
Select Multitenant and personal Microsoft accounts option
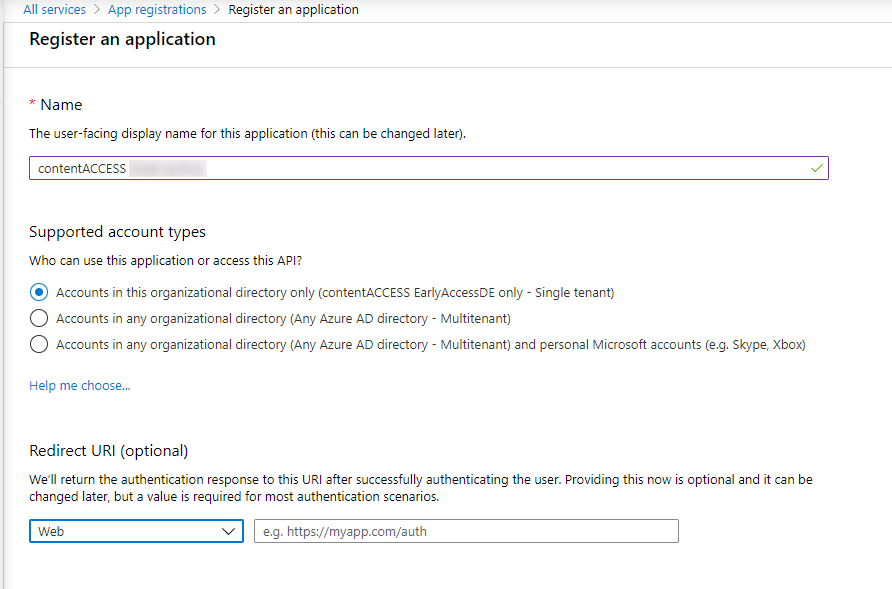pyautogui.click(x=39, y=345)
